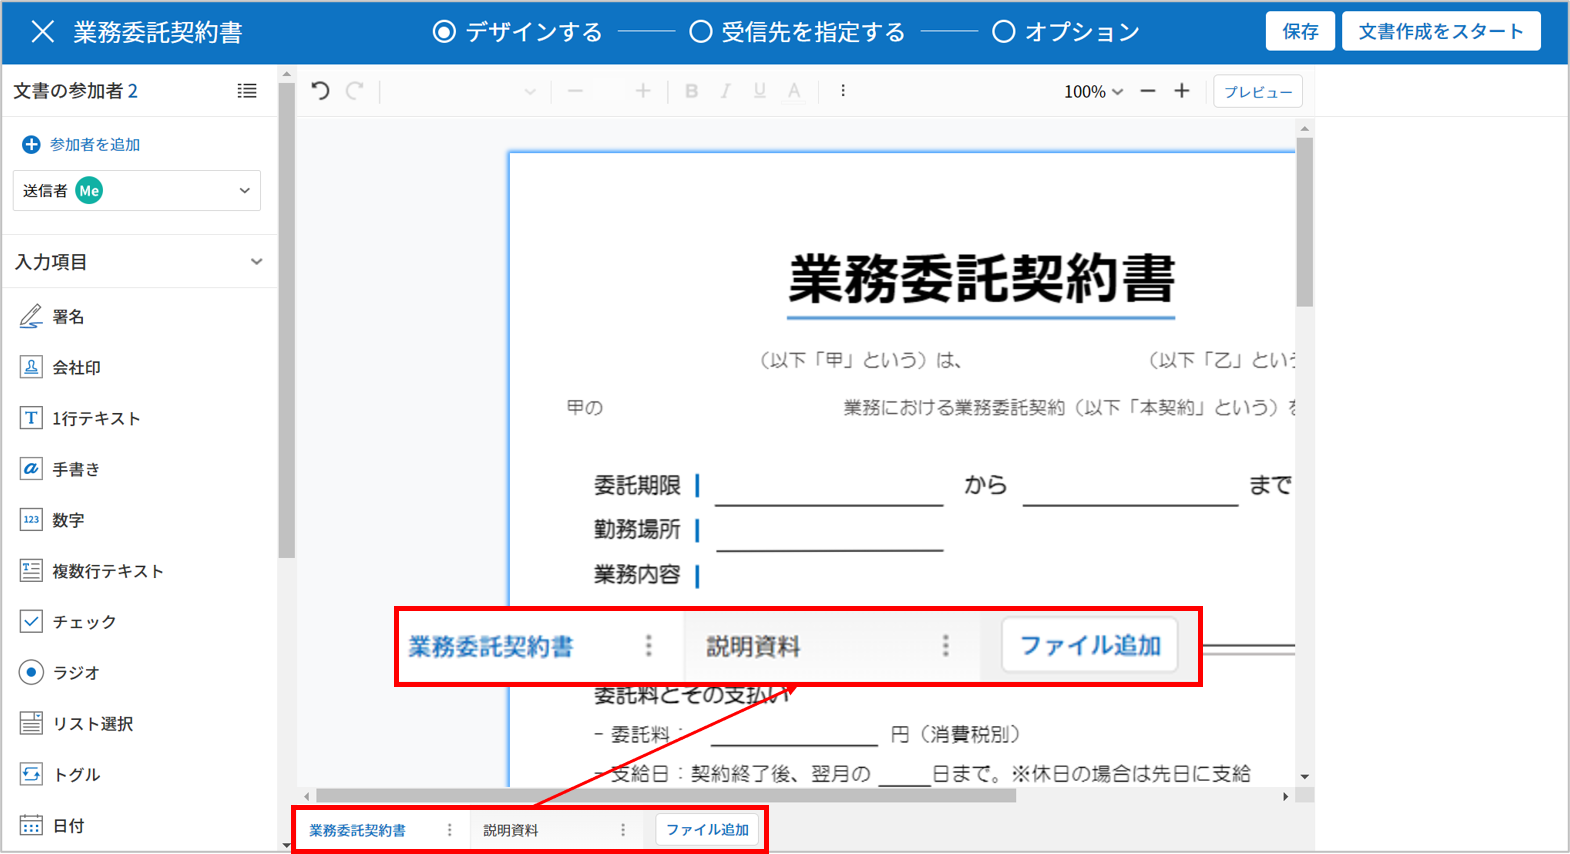Click the document horizontal scrollbar thumb
The image size is (1570, 854).
(666, 796)
